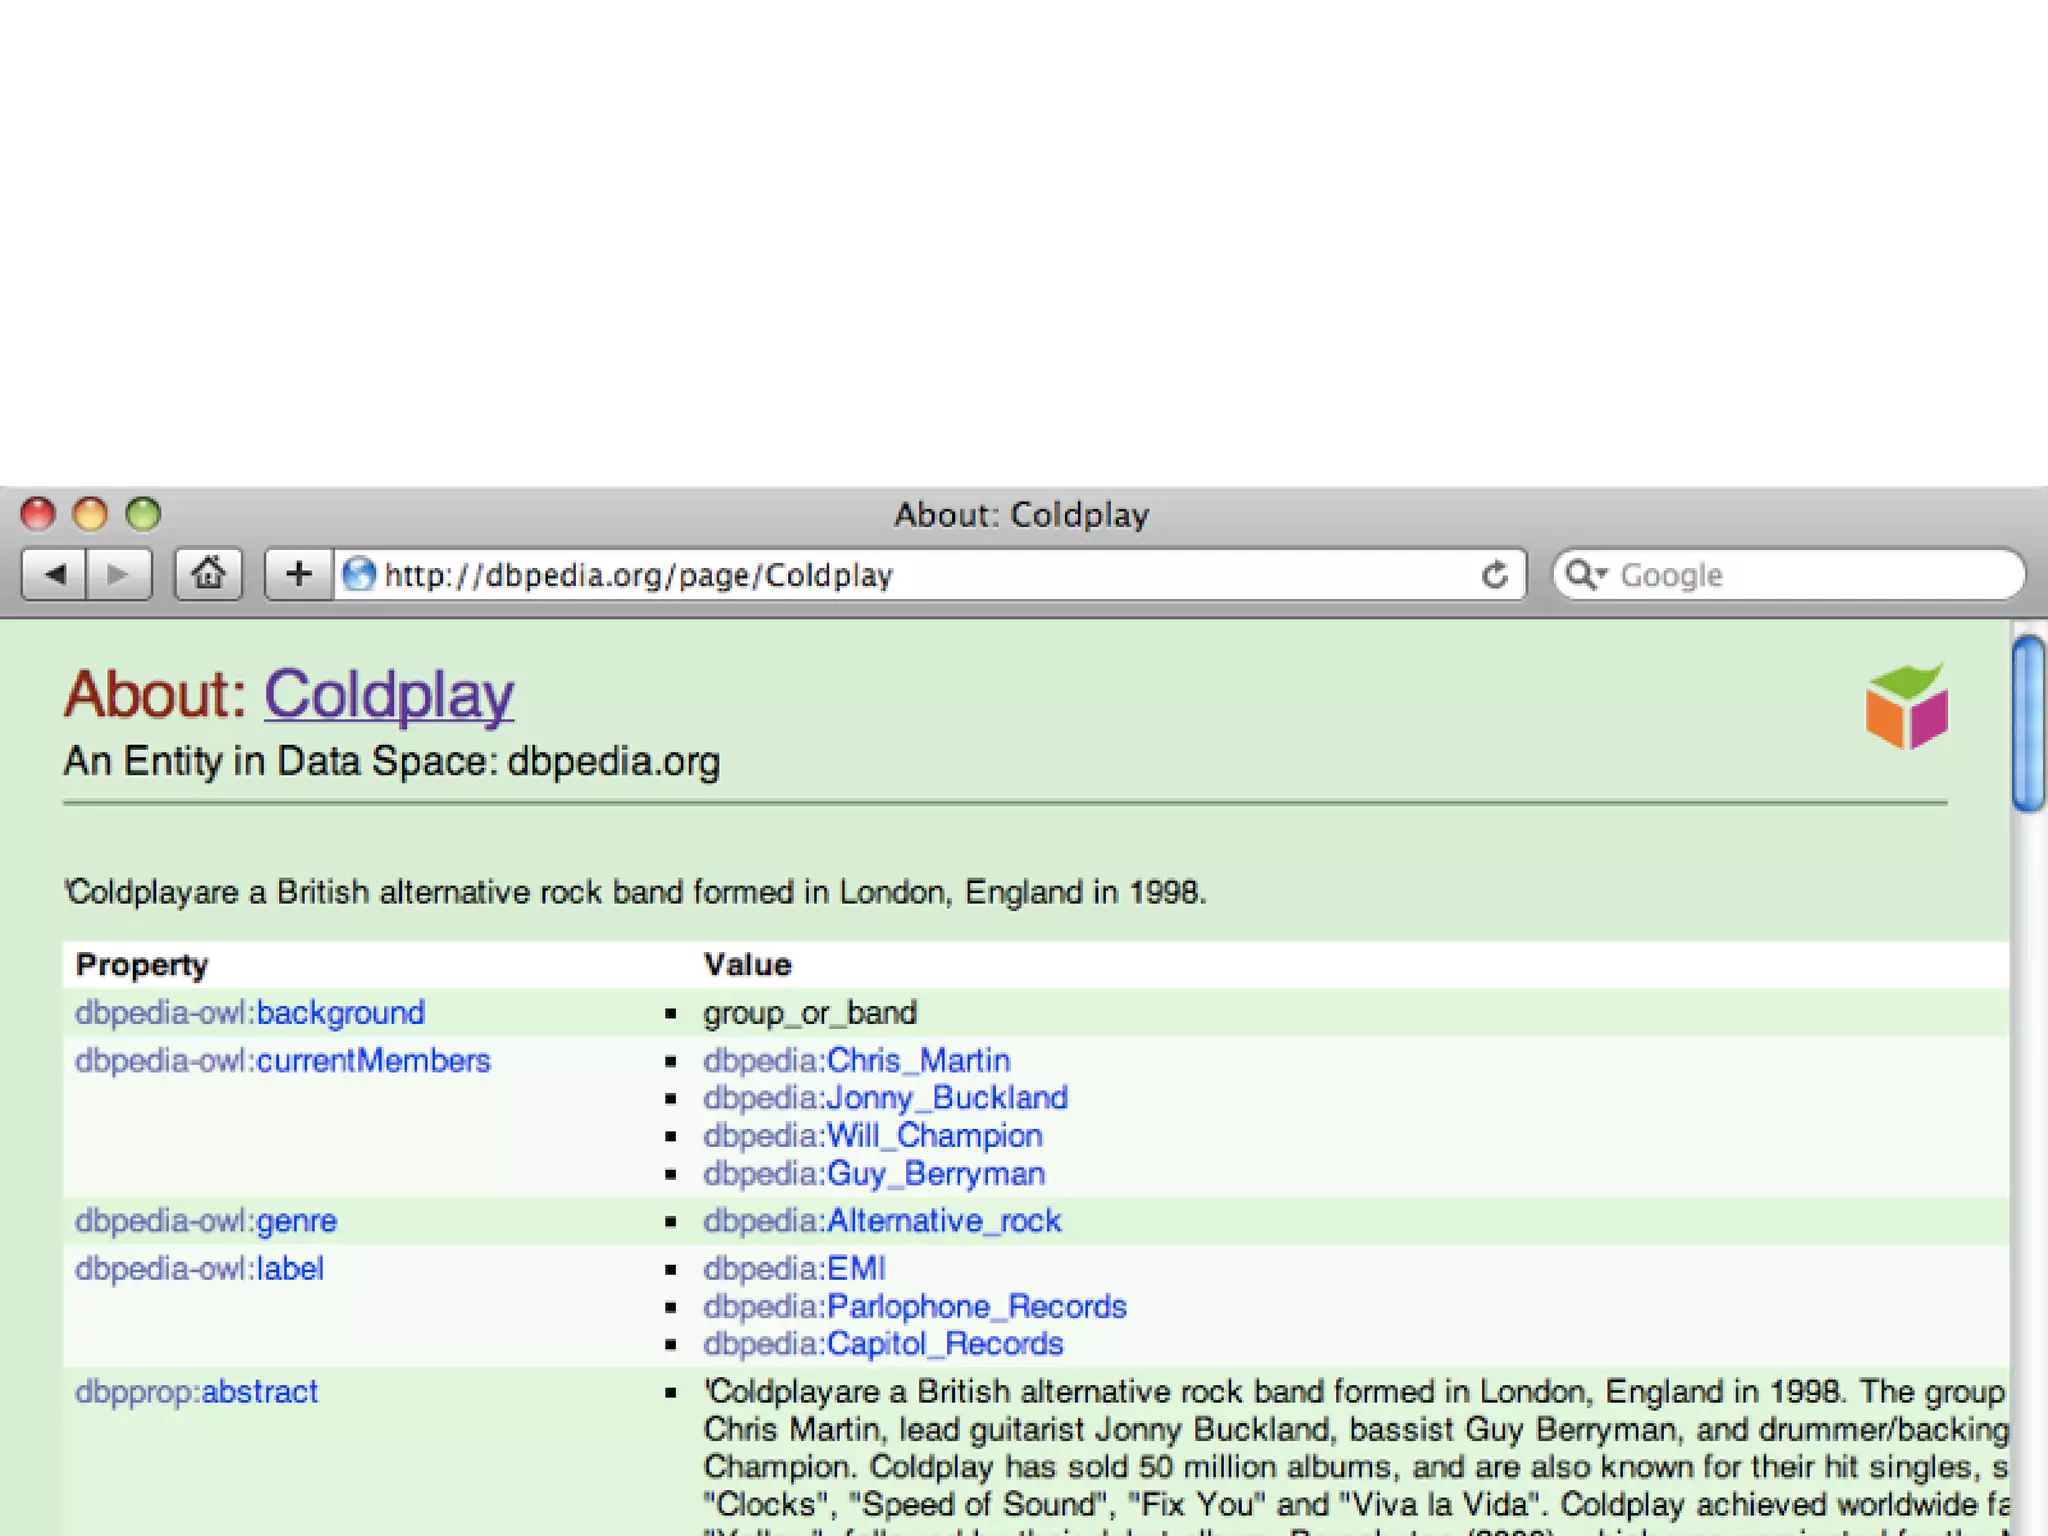
Task: Reload the page with refresh icon
Action: (1494, 575)
